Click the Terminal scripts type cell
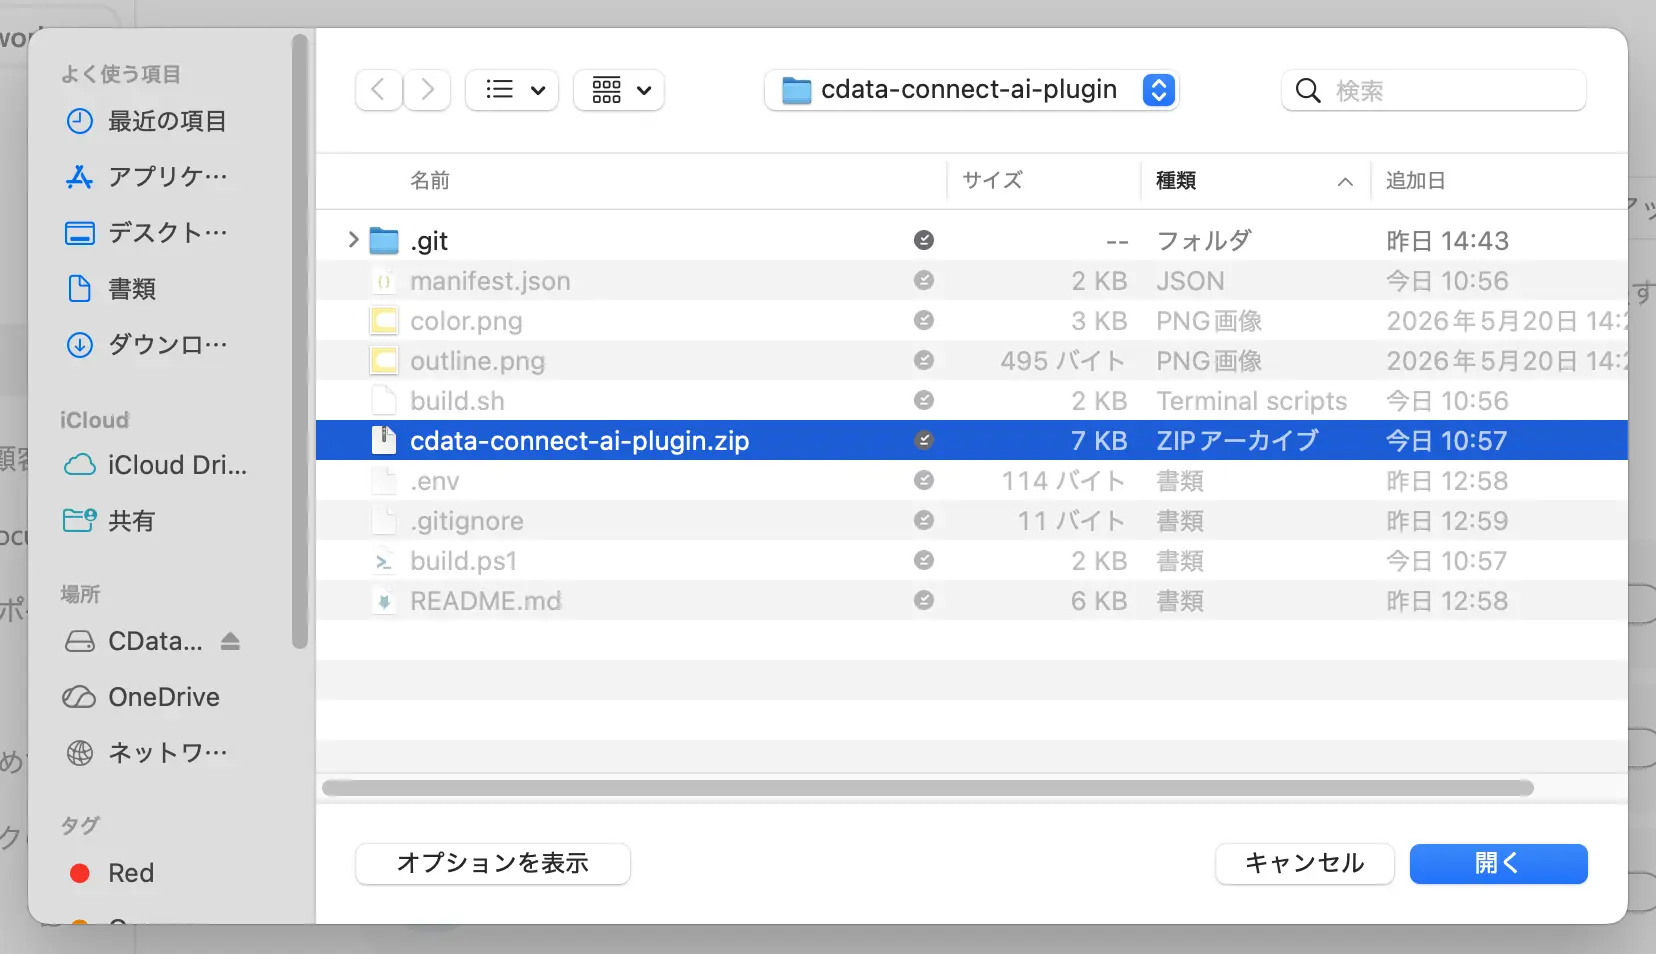Viewport: 1656px width, 954px height. (1252, 401)
